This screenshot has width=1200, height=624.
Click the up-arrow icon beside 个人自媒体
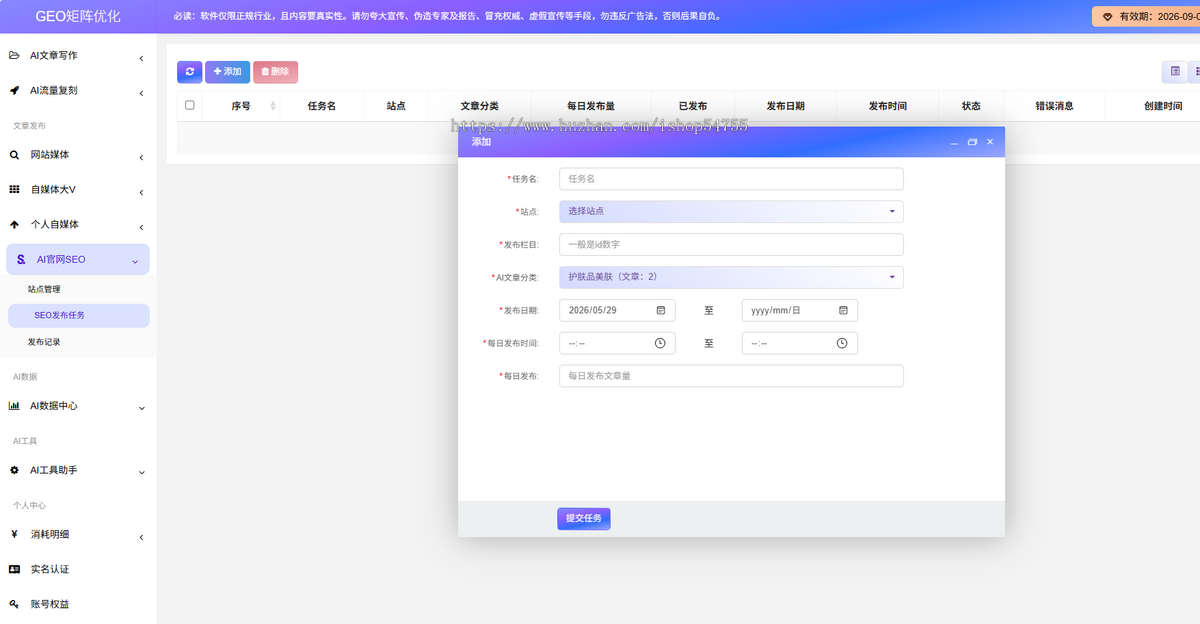coord(14,224)
